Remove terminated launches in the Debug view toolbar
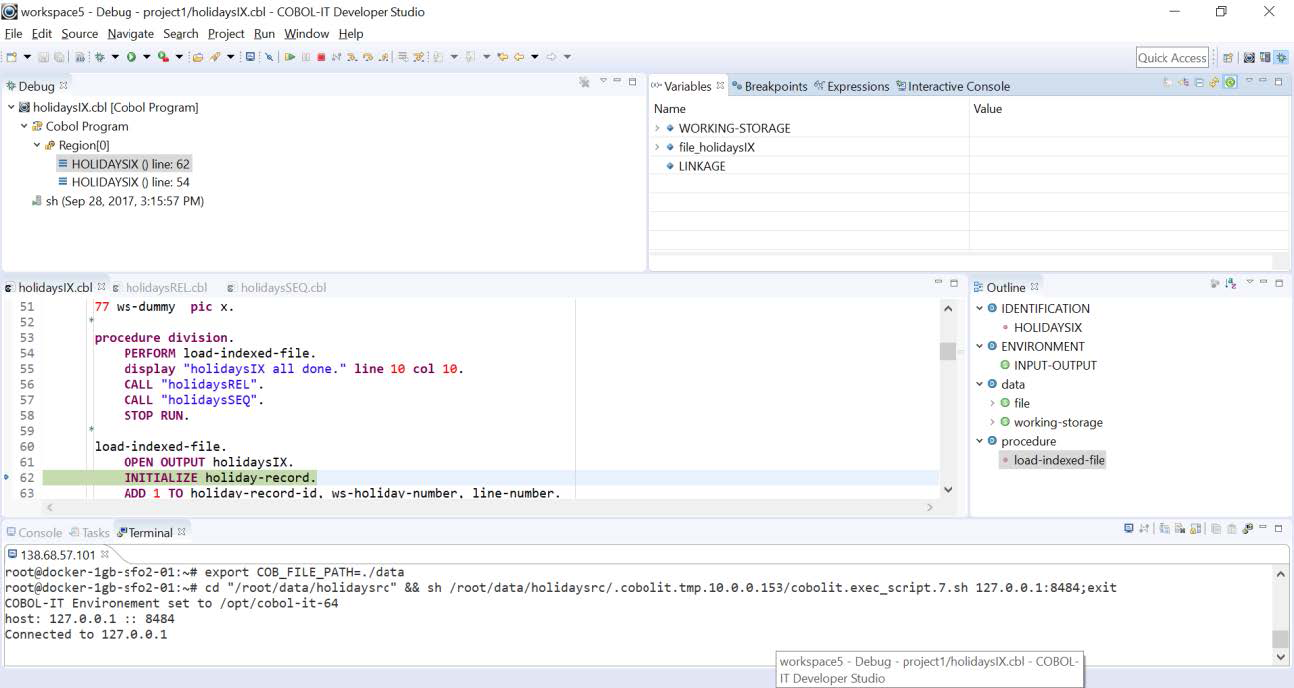 tap(583, 84)
